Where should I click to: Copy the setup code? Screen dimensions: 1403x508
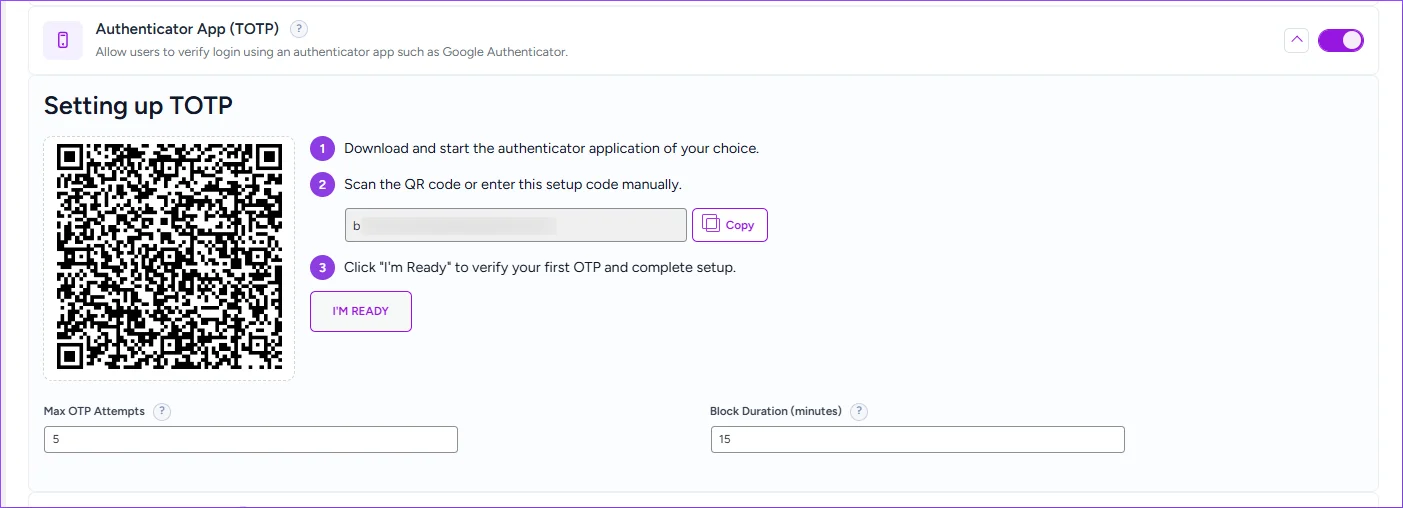point(730,225)
